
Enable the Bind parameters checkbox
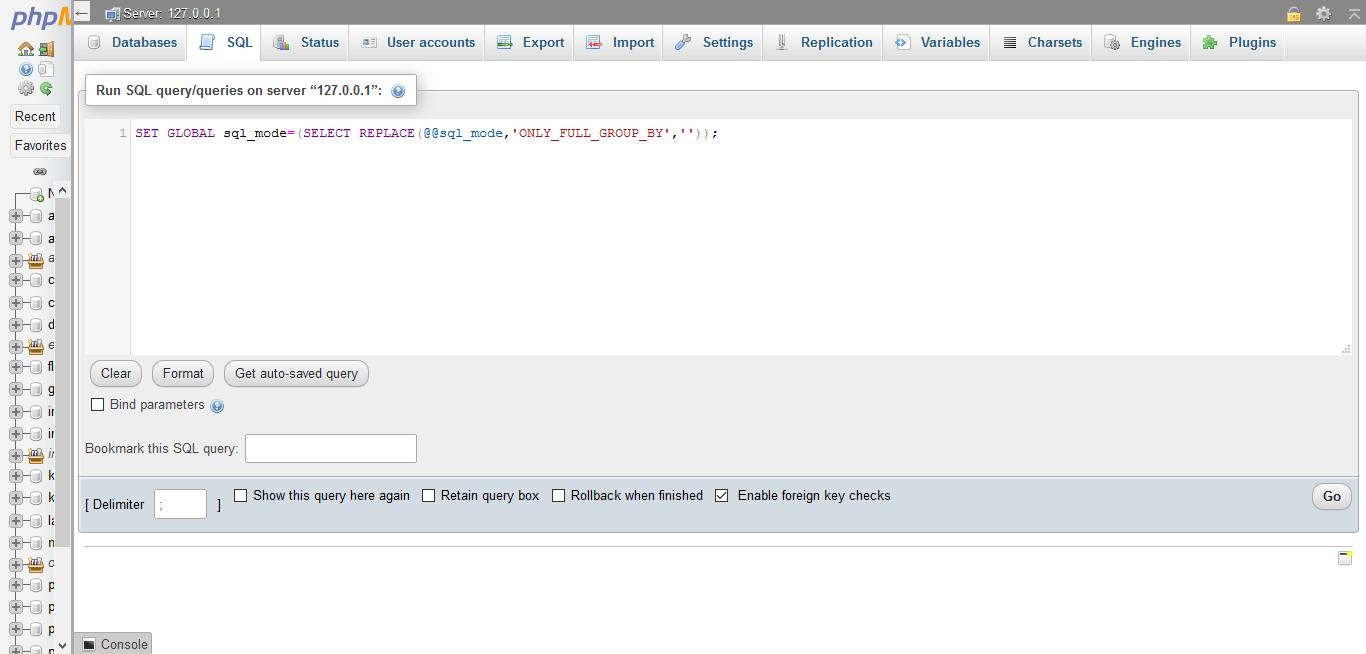pos(98,405)
